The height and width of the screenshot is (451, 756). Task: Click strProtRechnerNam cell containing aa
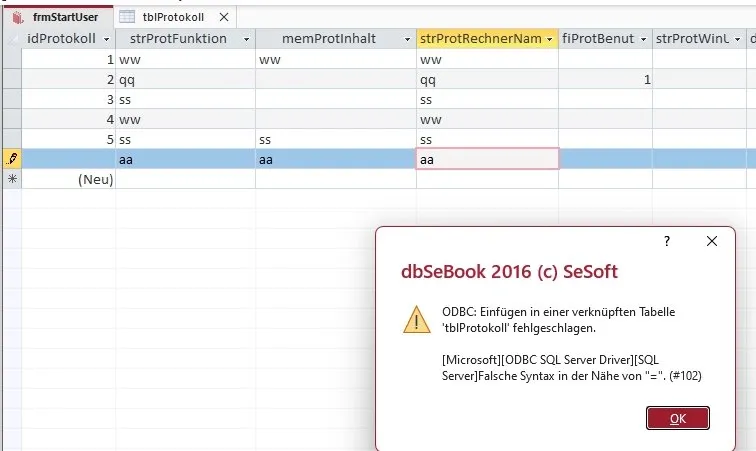click(x=487, y=159)
